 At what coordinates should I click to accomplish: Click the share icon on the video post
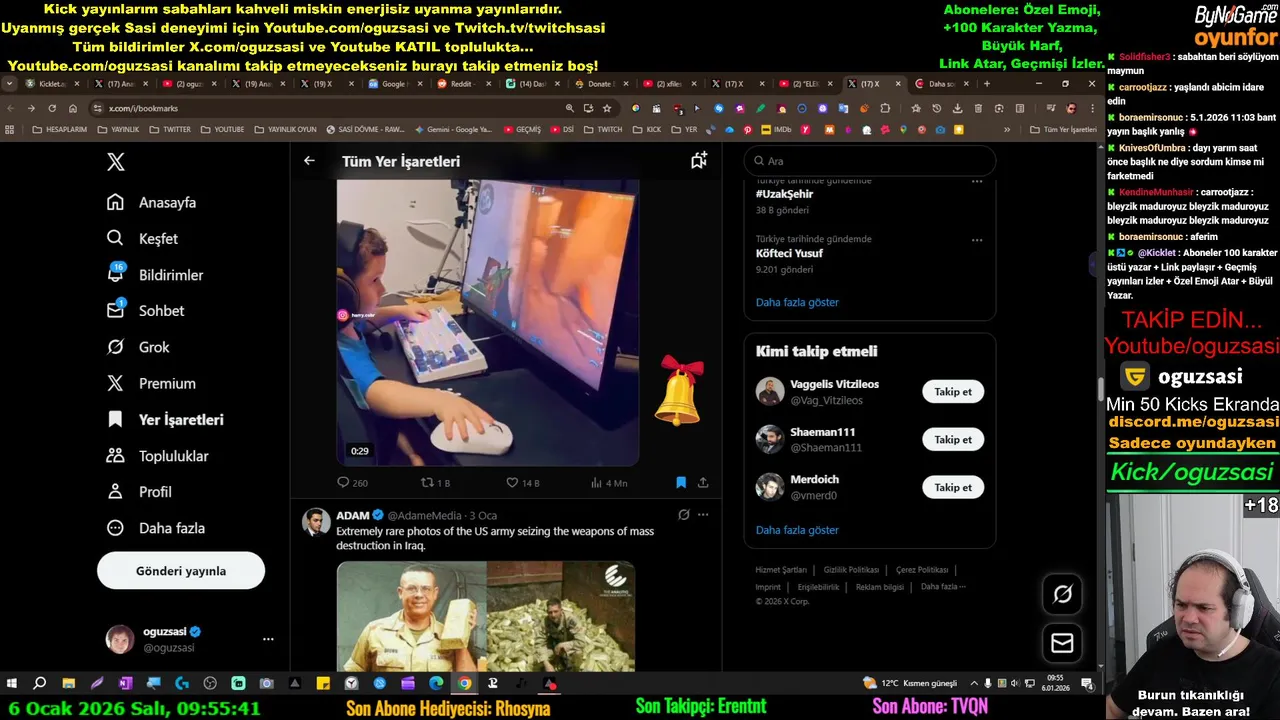(x=703, y=483)
